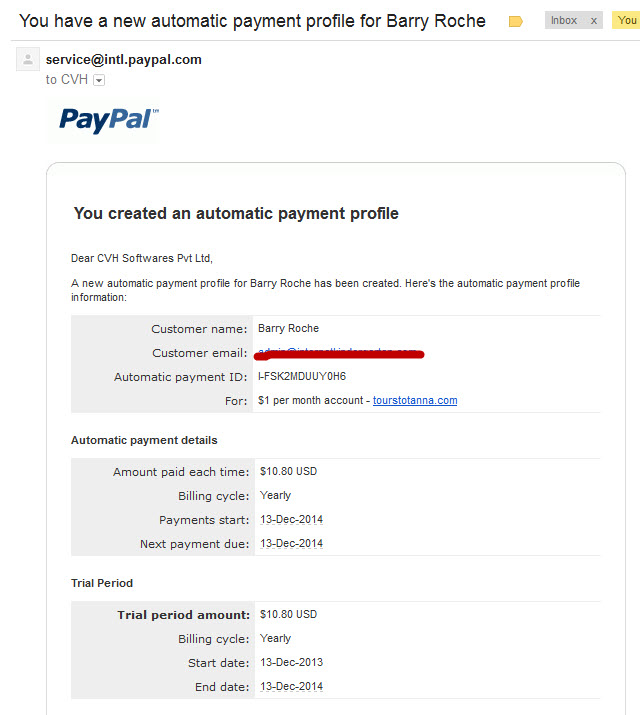Image resolution: width=640 pixels, height=715 pixels.
Task: Click the yellow importance marker icon
Action: coord(516,21)
